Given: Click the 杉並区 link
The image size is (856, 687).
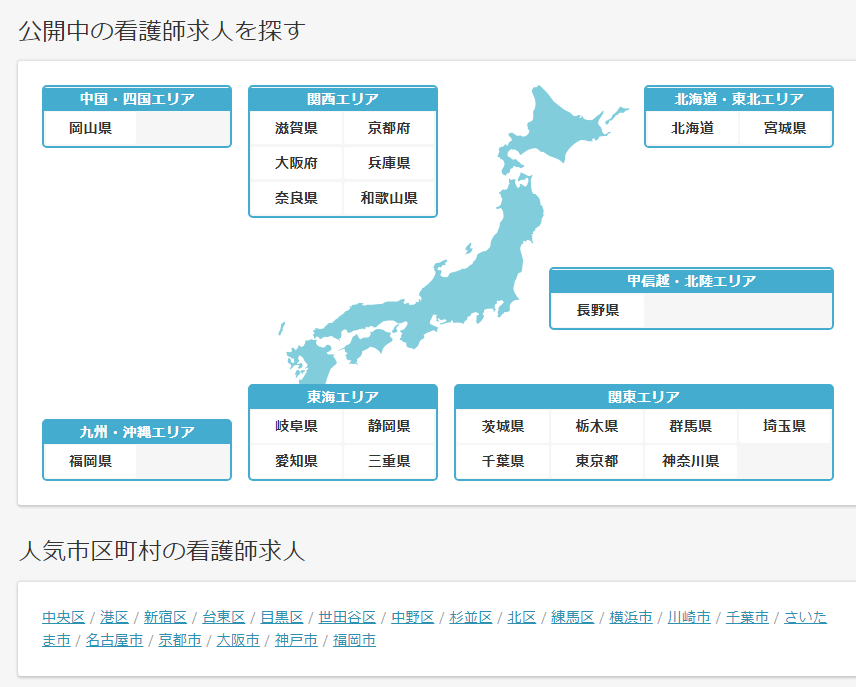Looking at the screenshot, I should click(x=471, y=617).
